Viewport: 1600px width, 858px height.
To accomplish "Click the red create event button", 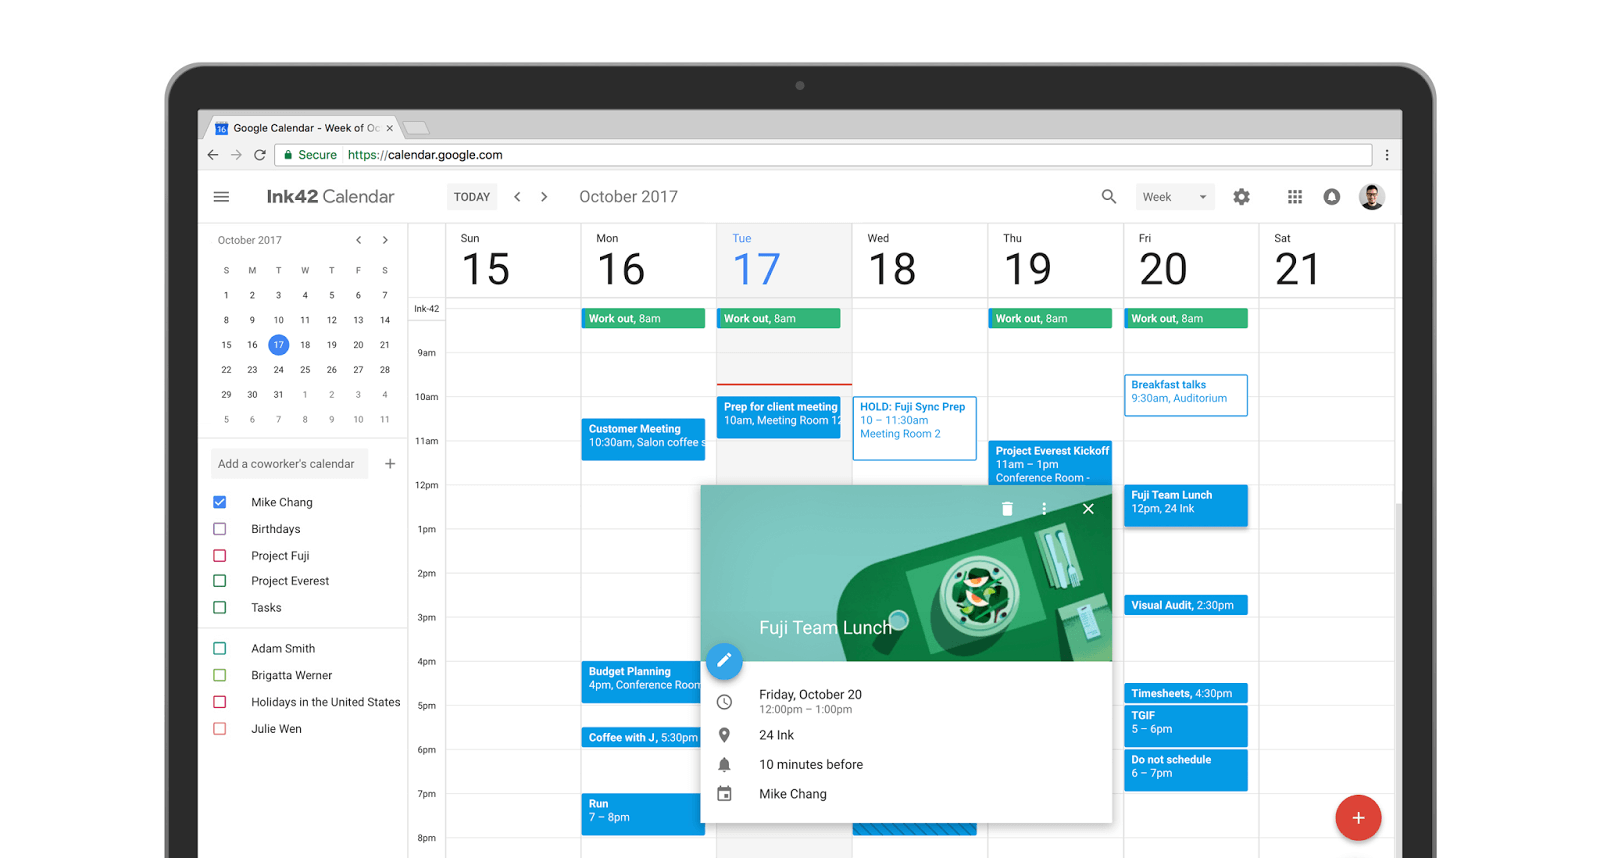I will (x=1357, y=818).
